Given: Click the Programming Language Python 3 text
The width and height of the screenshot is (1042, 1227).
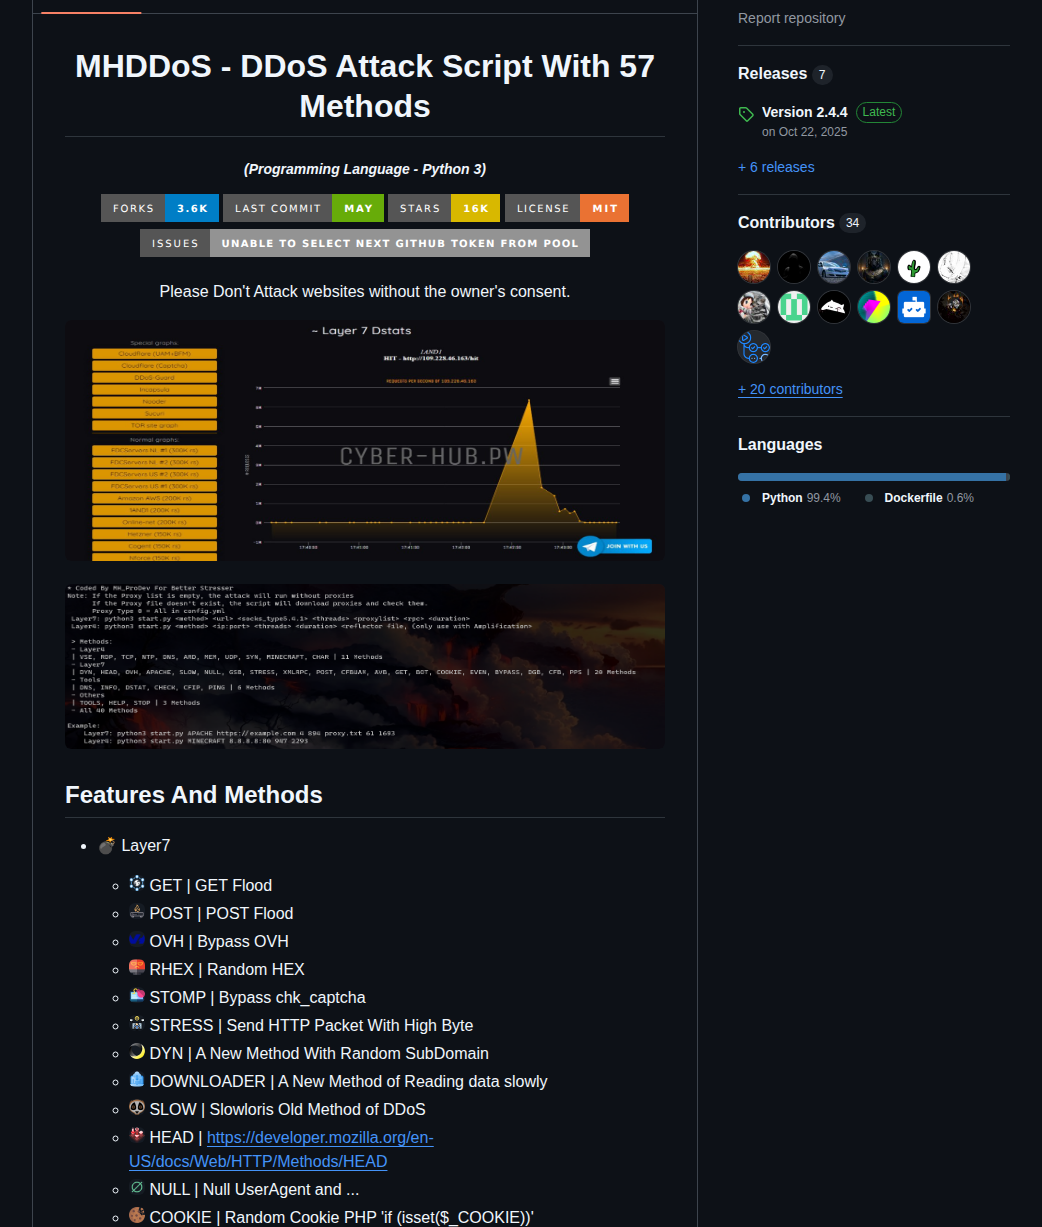Looking at the screenshot, I should point(365,169).
